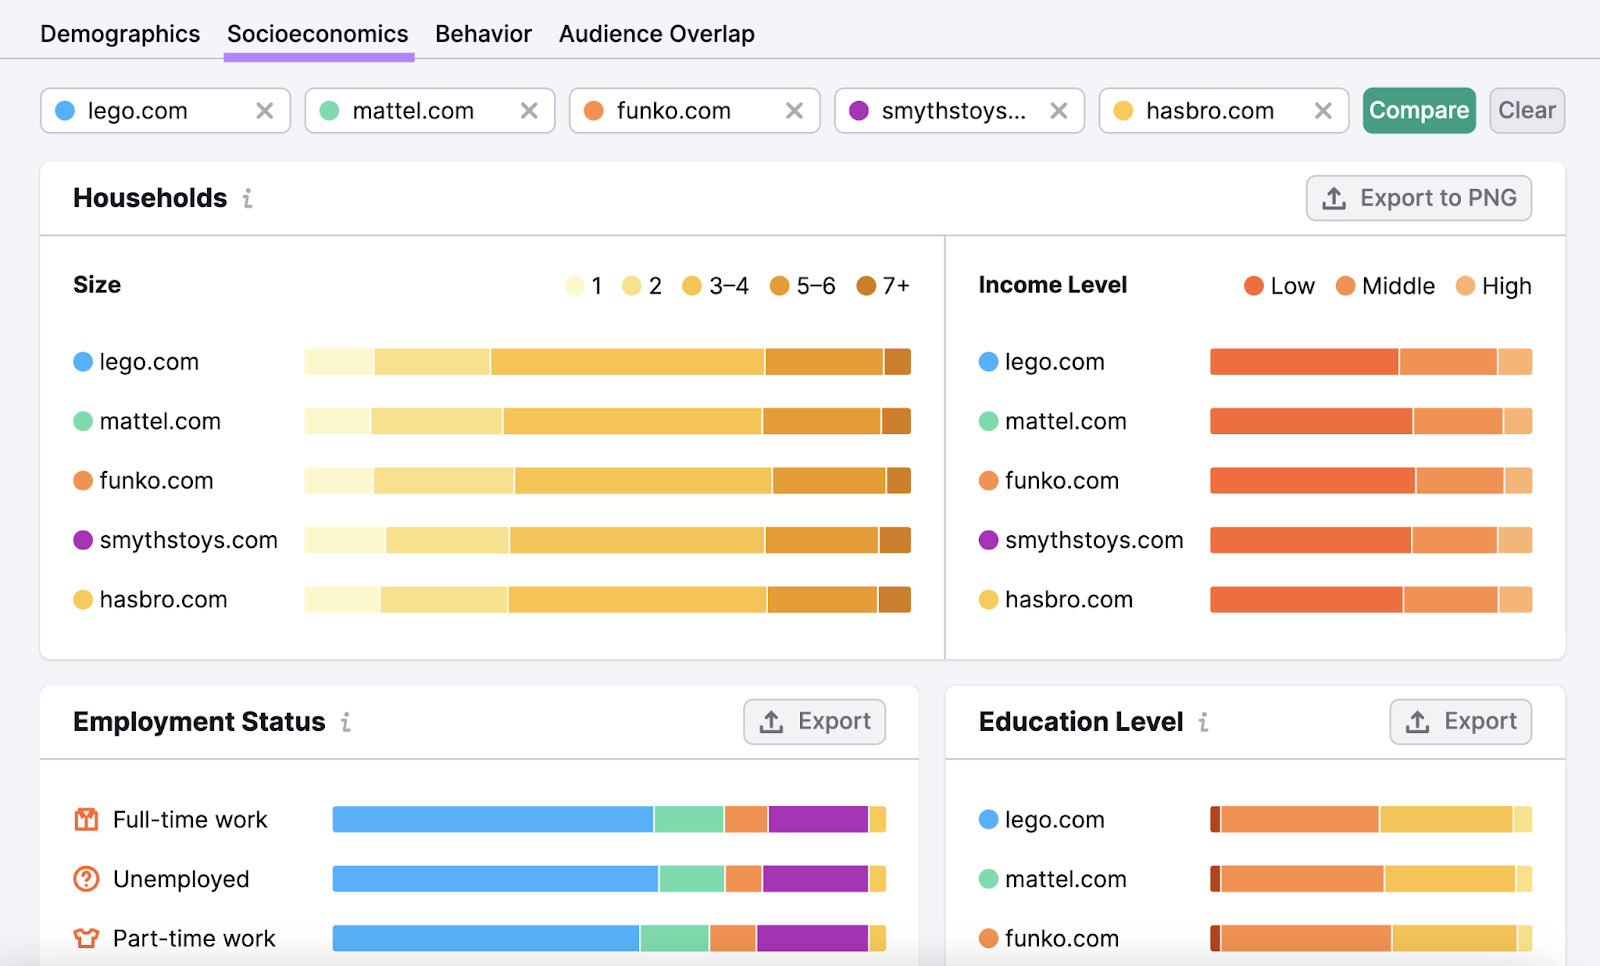Open the Audience Overlap tab
Viewport: 1600px width, 966px height.
point(656,33)
